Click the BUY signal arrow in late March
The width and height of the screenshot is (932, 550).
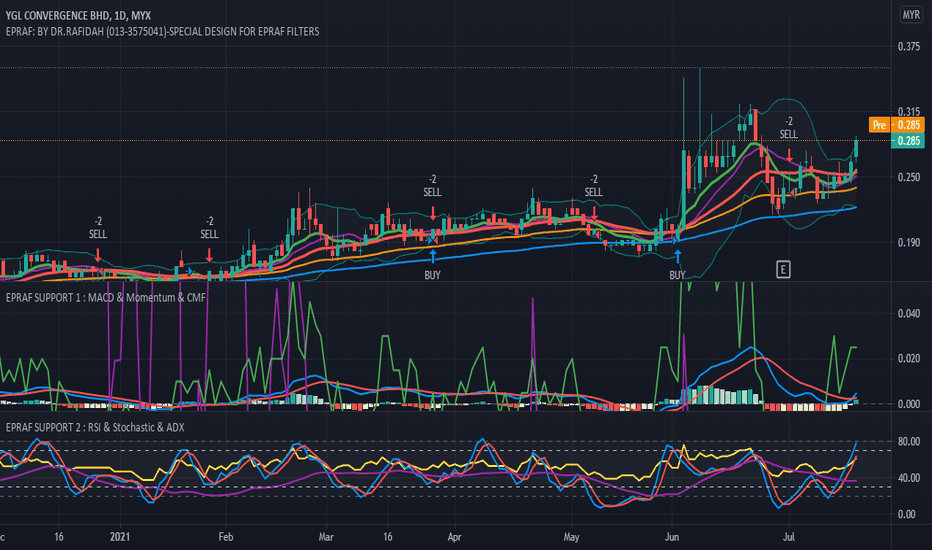point(433,256)
